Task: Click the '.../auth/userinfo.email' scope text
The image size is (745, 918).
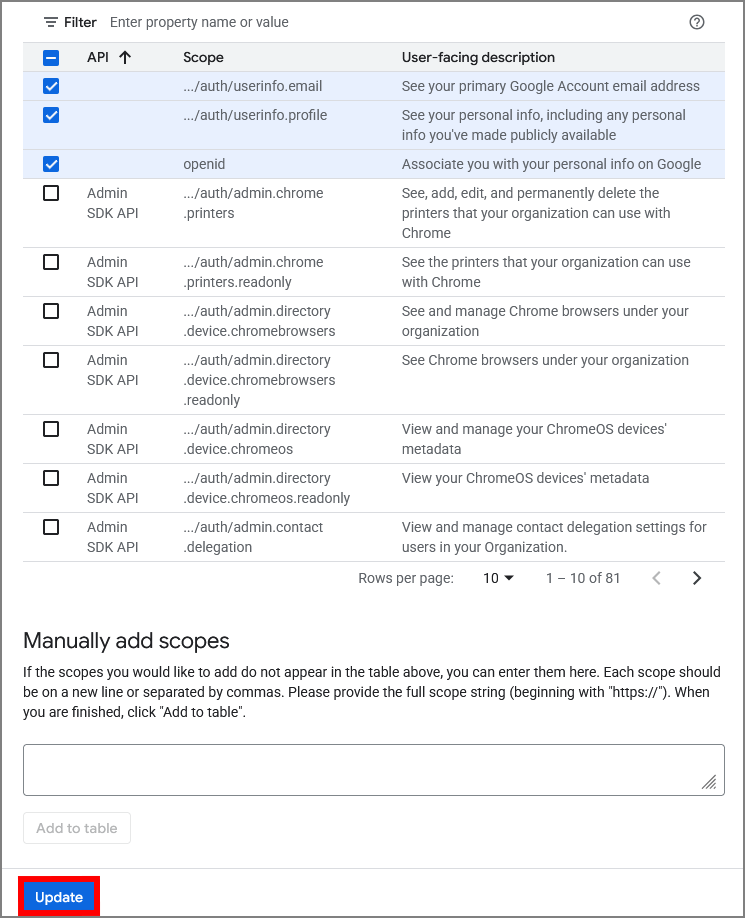Action: [x=253, y=86]
